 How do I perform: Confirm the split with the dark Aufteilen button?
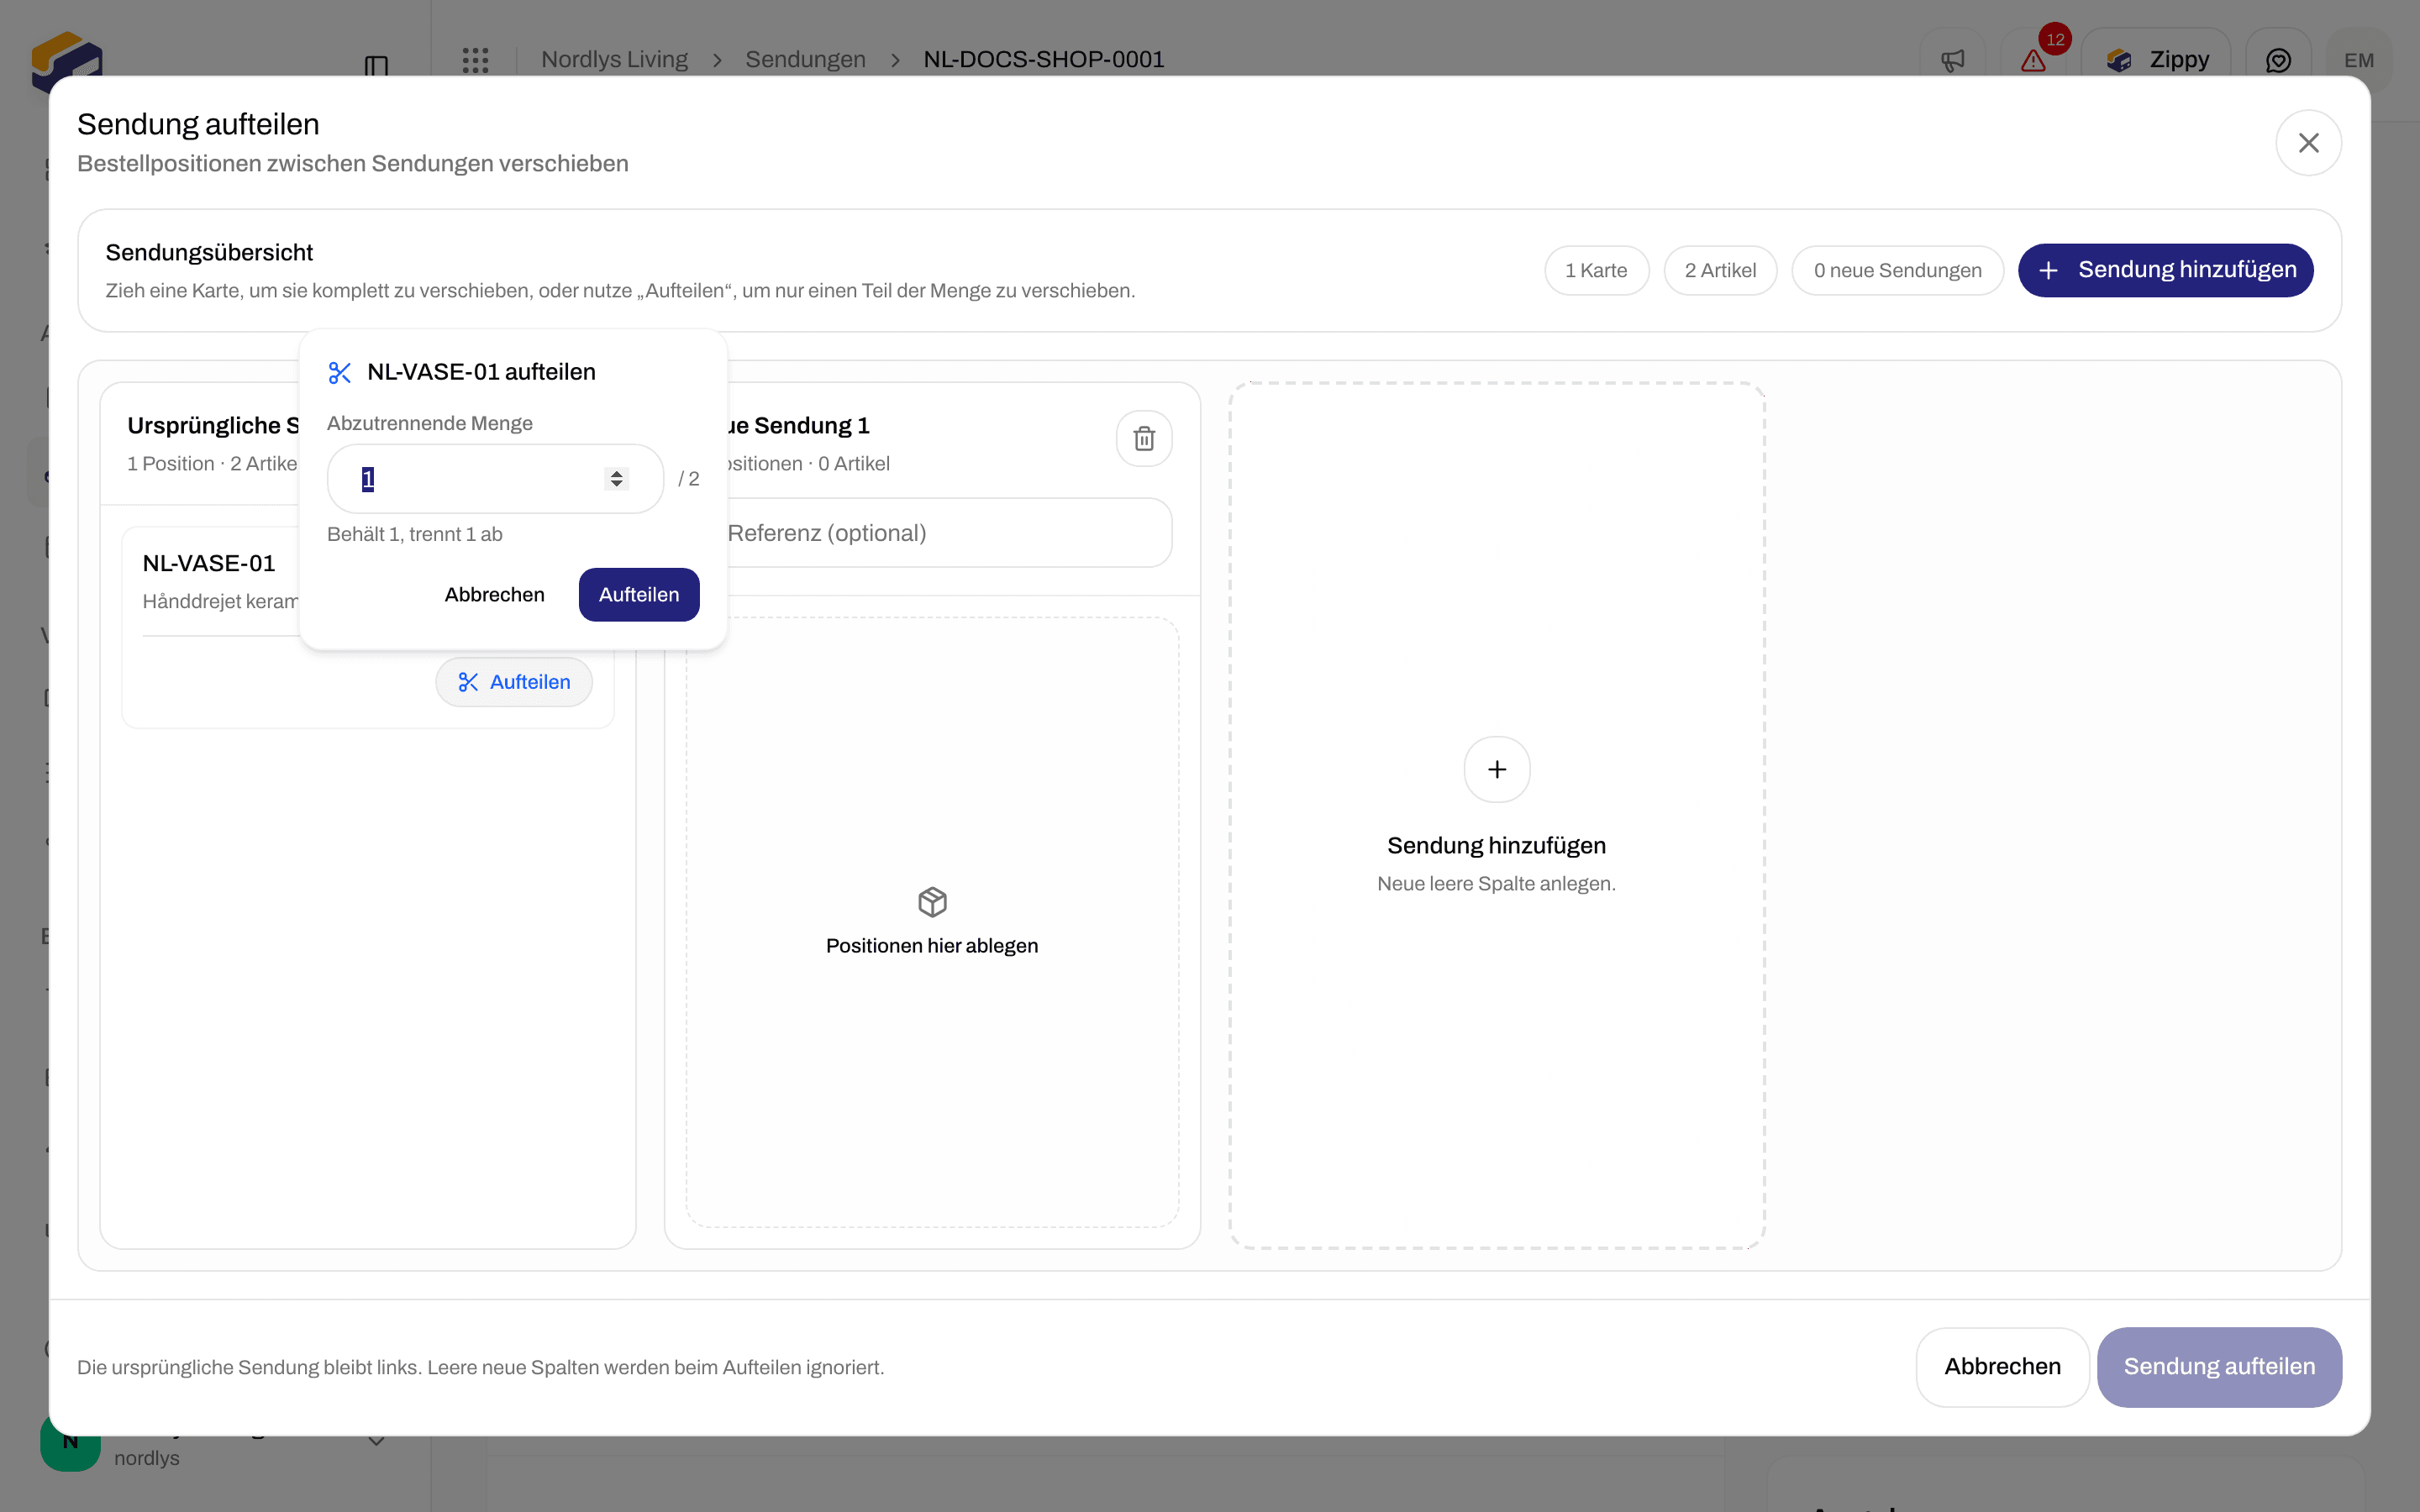click(x=639, y=595)
